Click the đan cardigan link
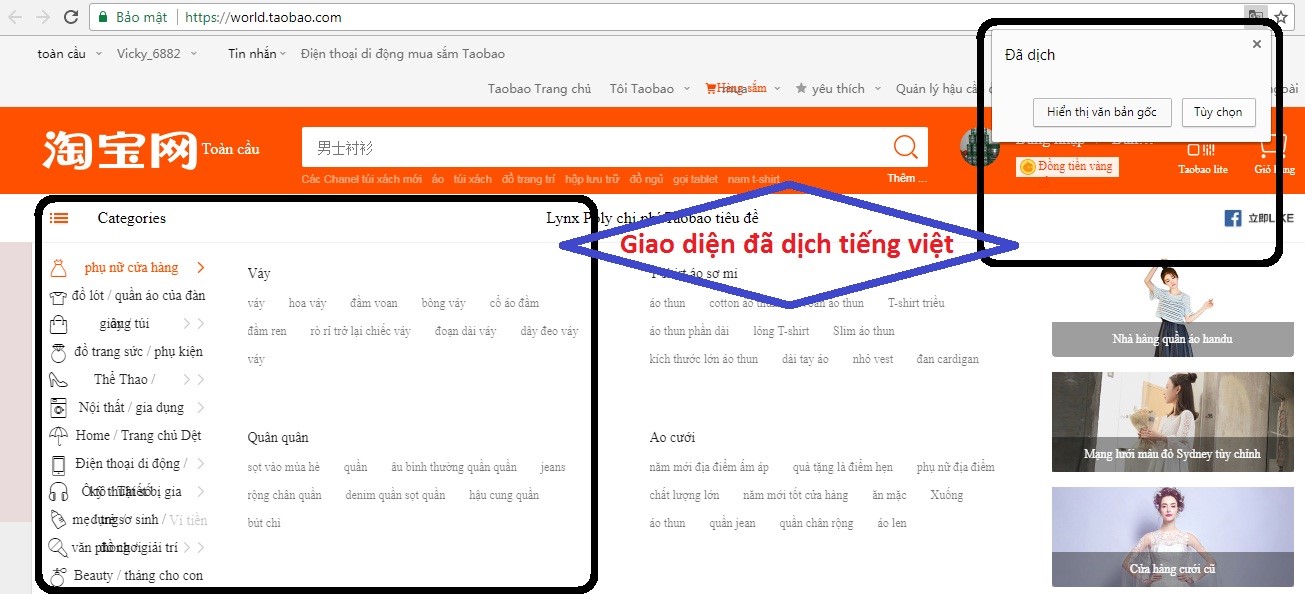 click(x=948, y=359)
